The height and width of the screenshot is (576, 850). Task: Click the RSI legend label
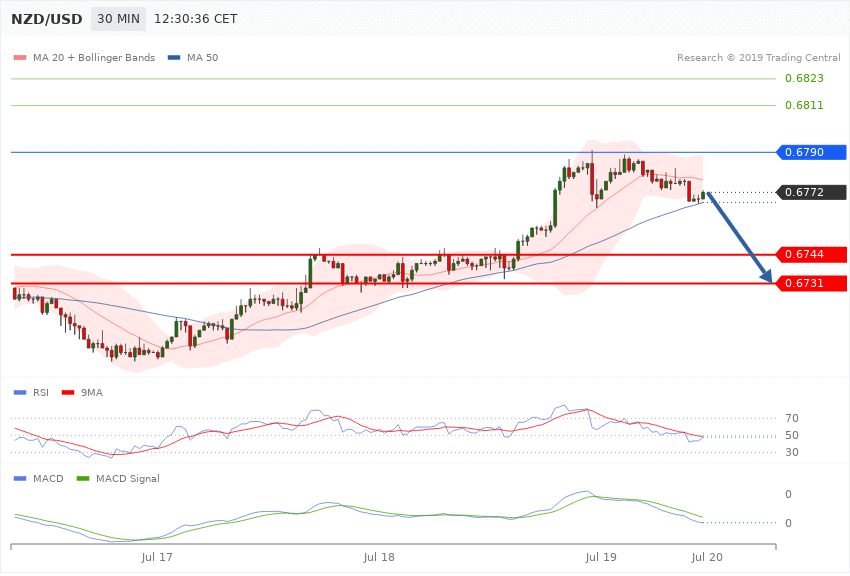(41, 392)
